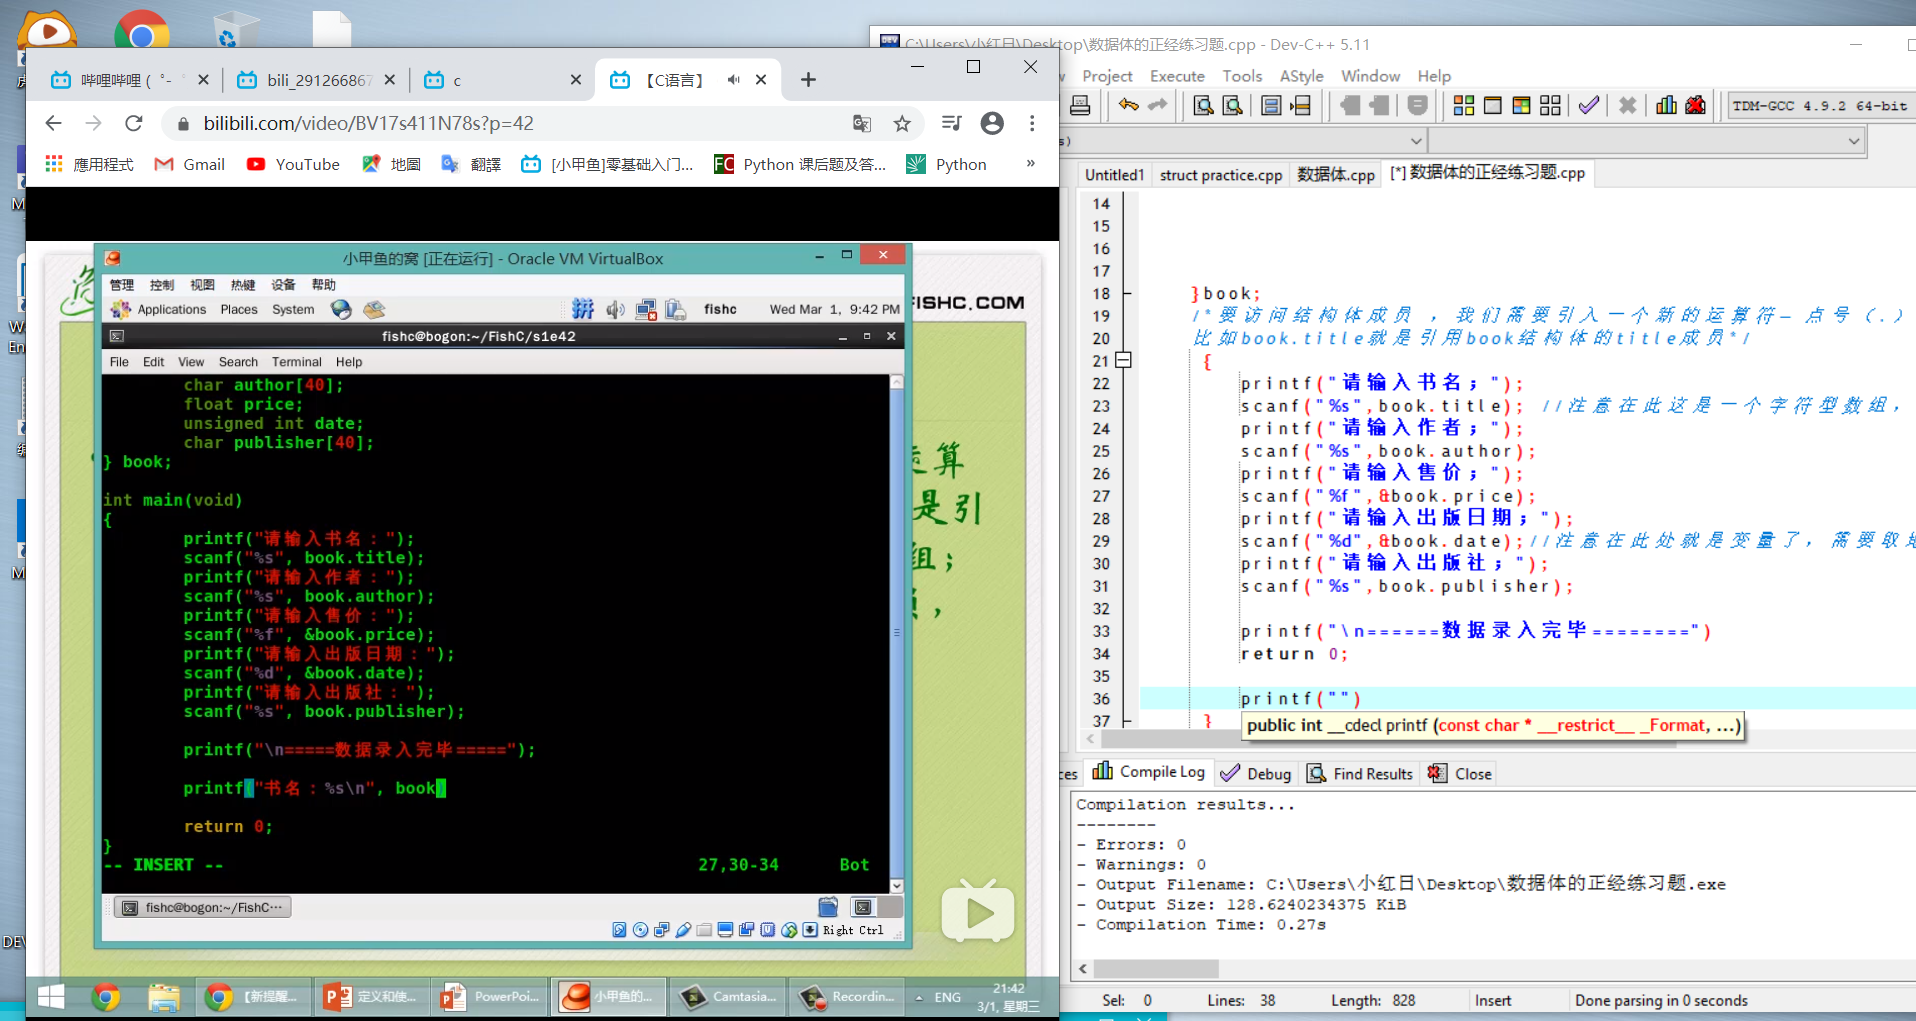Click the purple Syntax Check checkmark icon
Screen dimensions: 1916x1021
[1588, 105]
